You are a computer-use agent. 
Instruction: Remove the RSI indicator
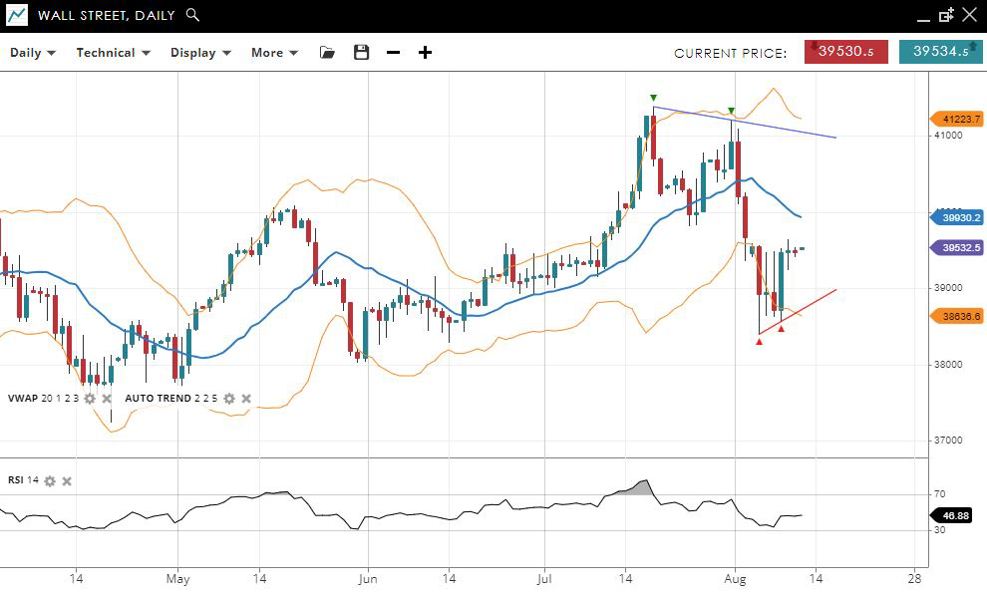(x=67, y=481)
